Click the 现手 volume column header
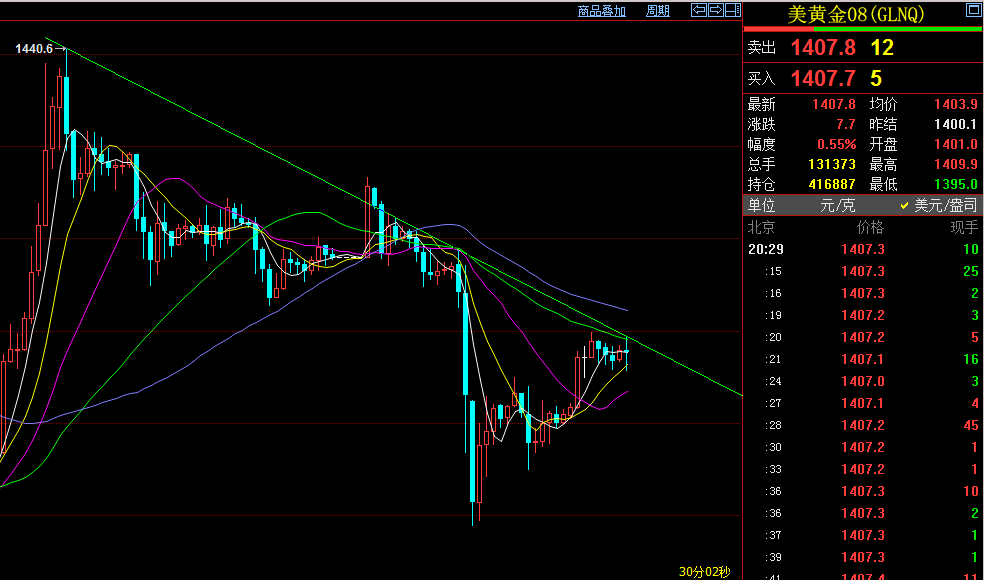Image resolution: width=984 pixels, height=580 pixels. pos(965,227)
